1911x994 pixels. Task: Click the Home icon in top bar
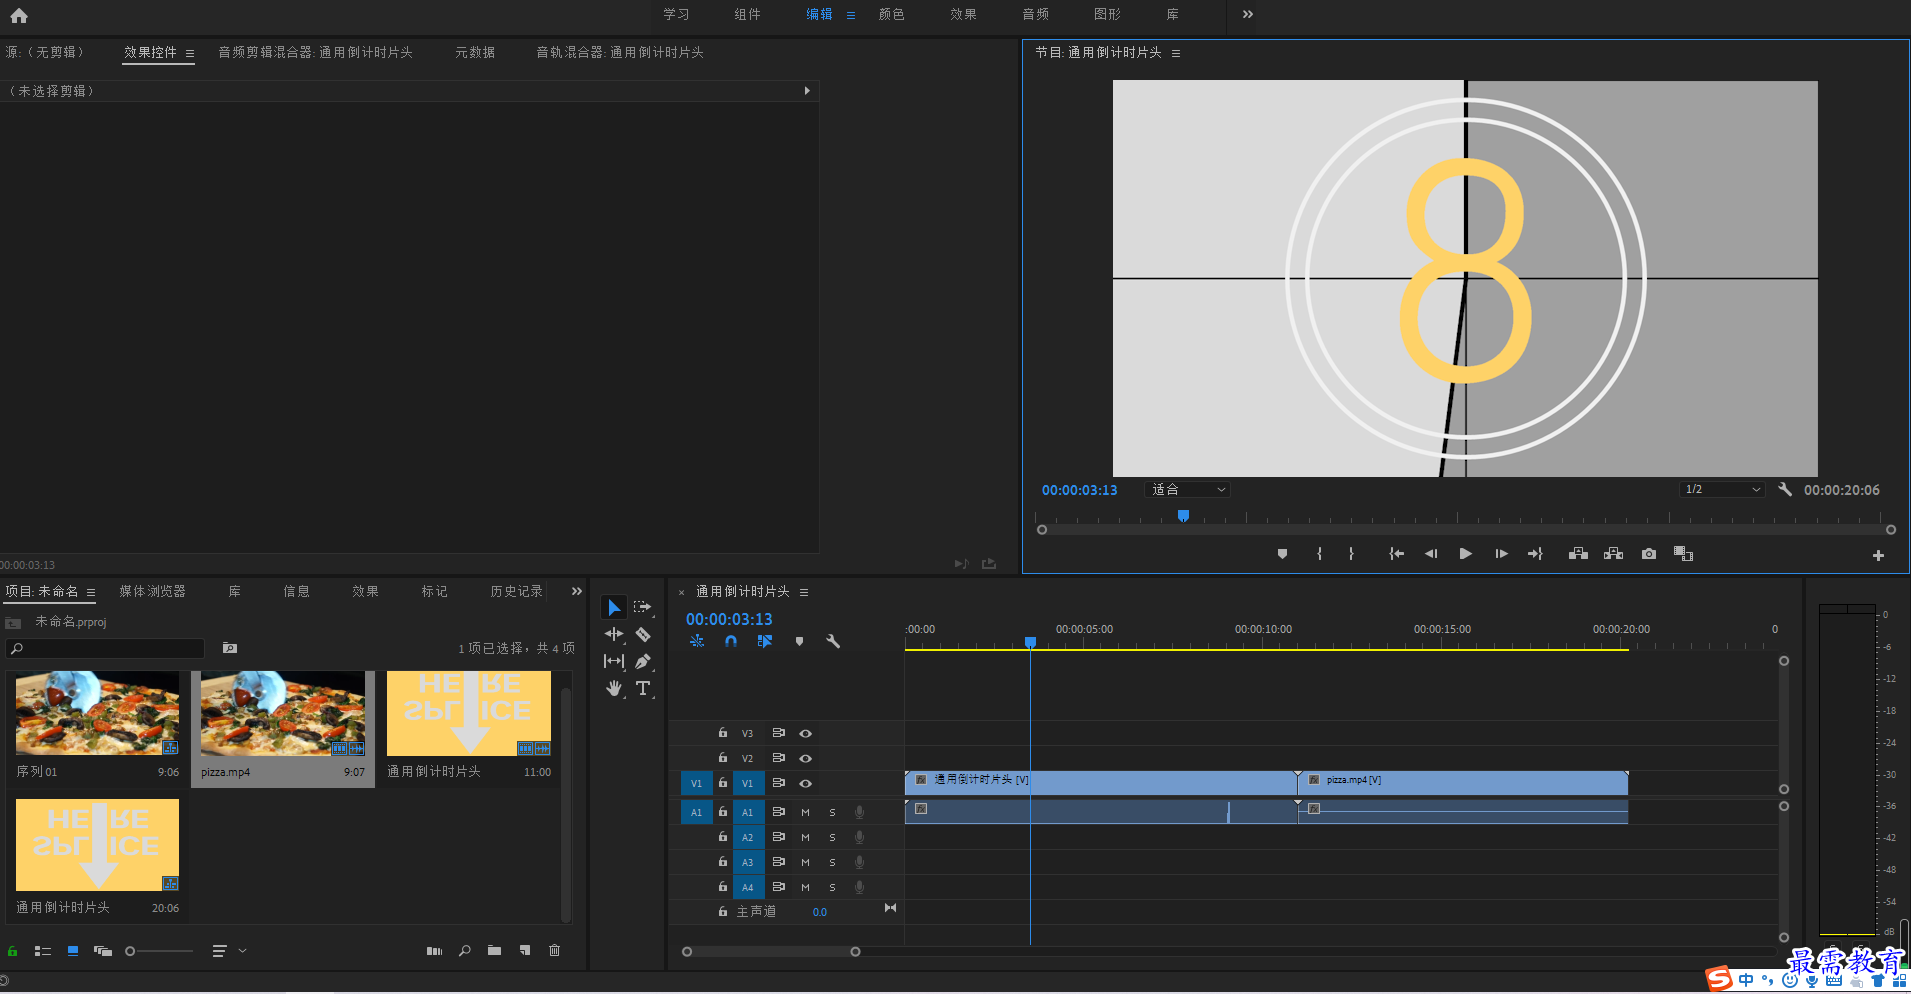(19, 15)
